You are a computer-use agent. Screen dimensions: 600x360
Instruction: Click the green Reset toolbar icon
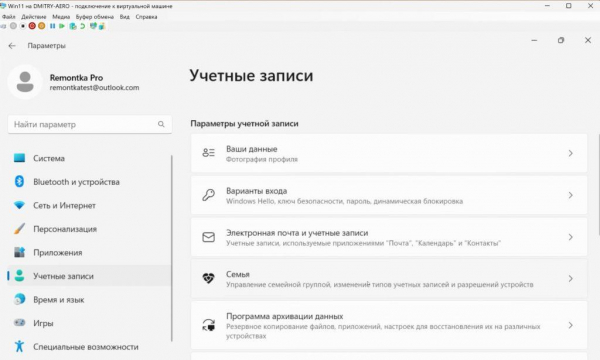[62, 26]
